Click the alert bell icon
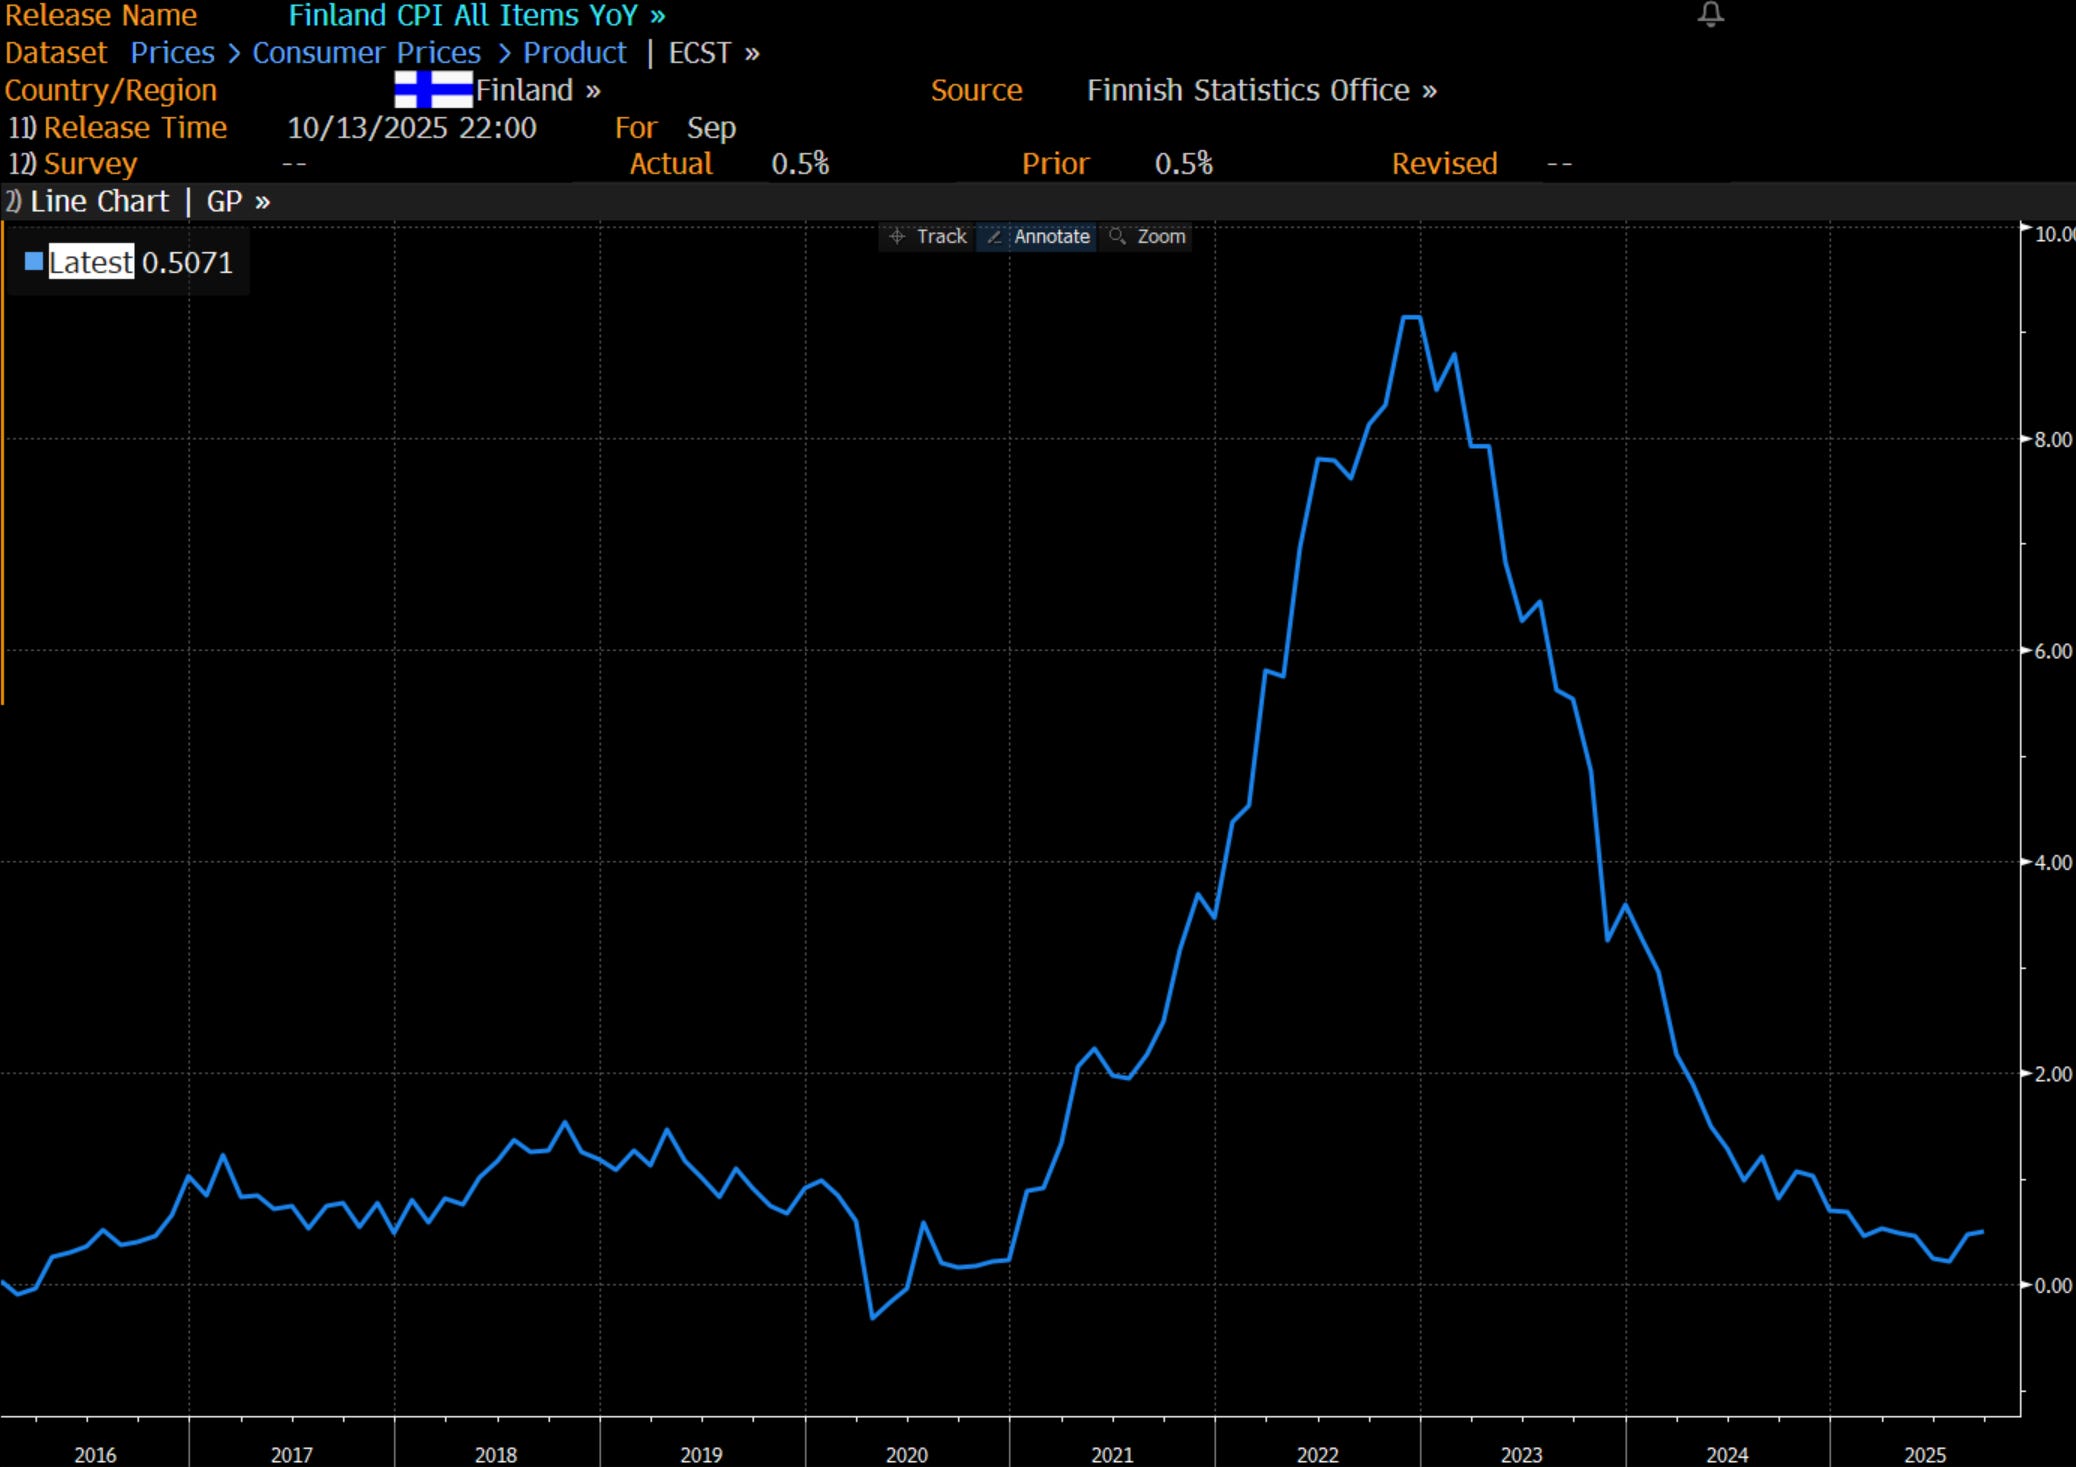Screen dimensions: 2076x1467 1710,14
